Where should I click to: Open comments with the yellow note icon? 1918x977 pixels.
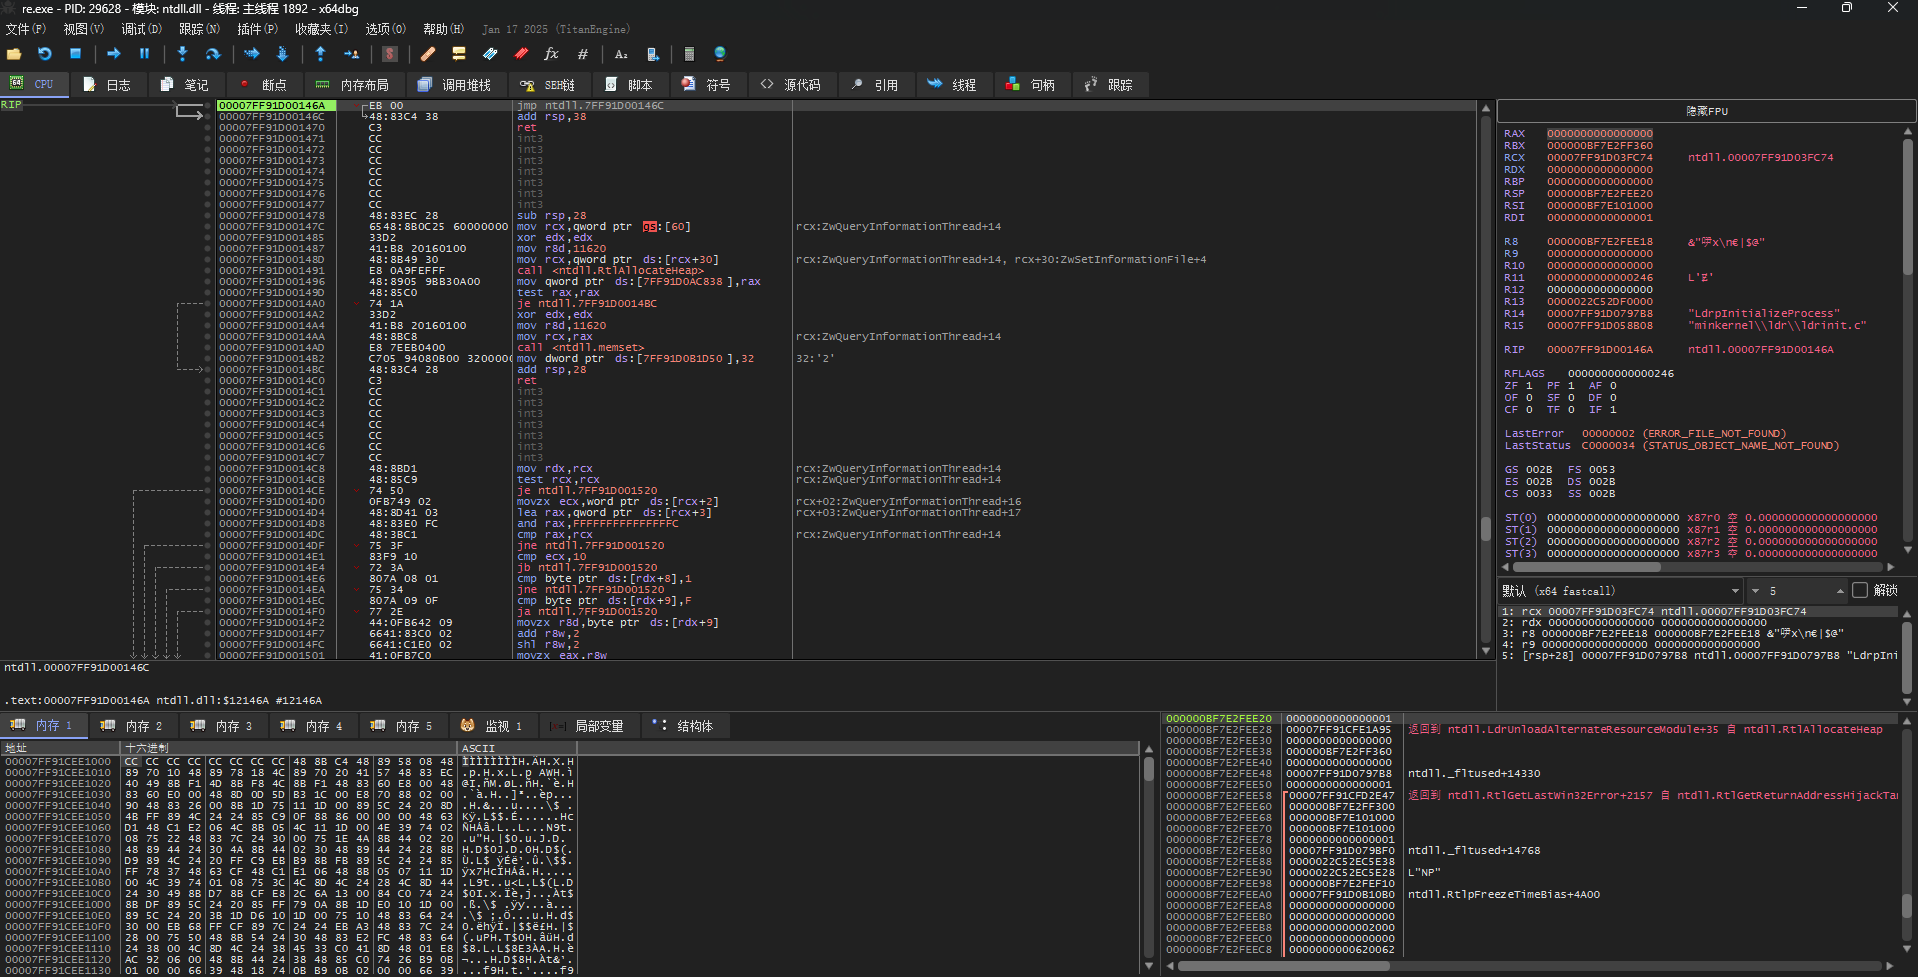459,54
